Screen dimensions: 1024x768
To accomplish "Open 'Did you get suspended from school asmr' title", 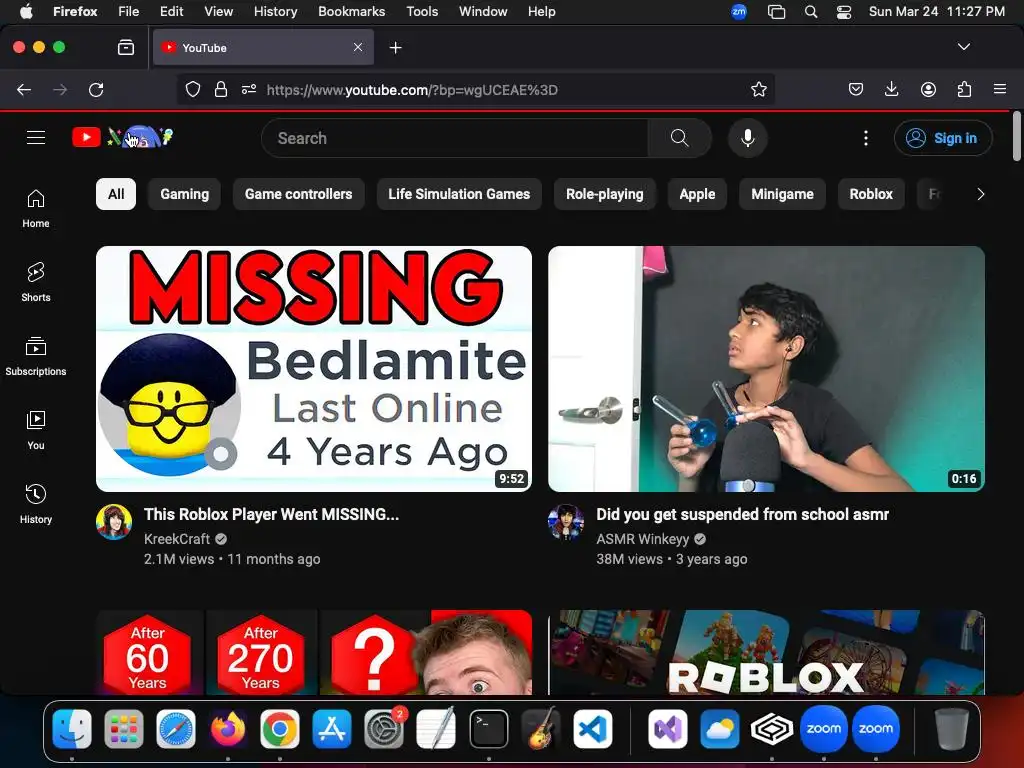I will 742,514.
